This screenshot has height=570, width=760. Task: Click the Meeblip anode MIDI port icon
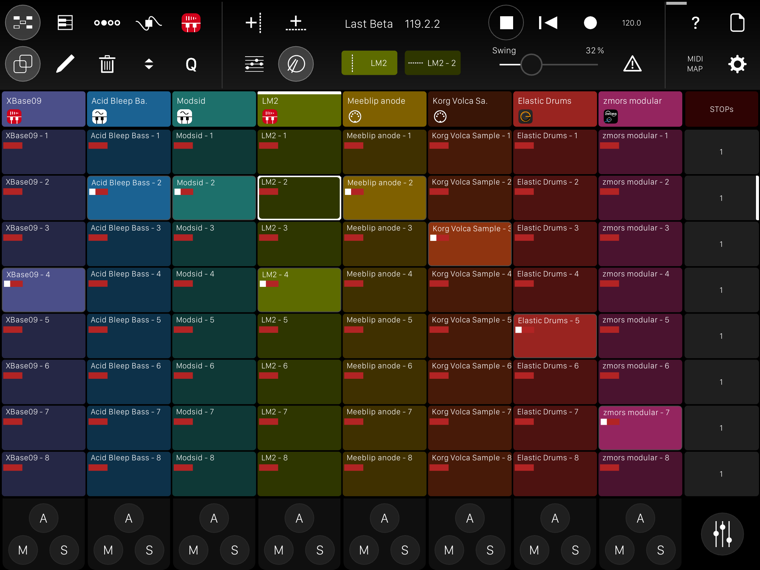click(x=355, y=117)
